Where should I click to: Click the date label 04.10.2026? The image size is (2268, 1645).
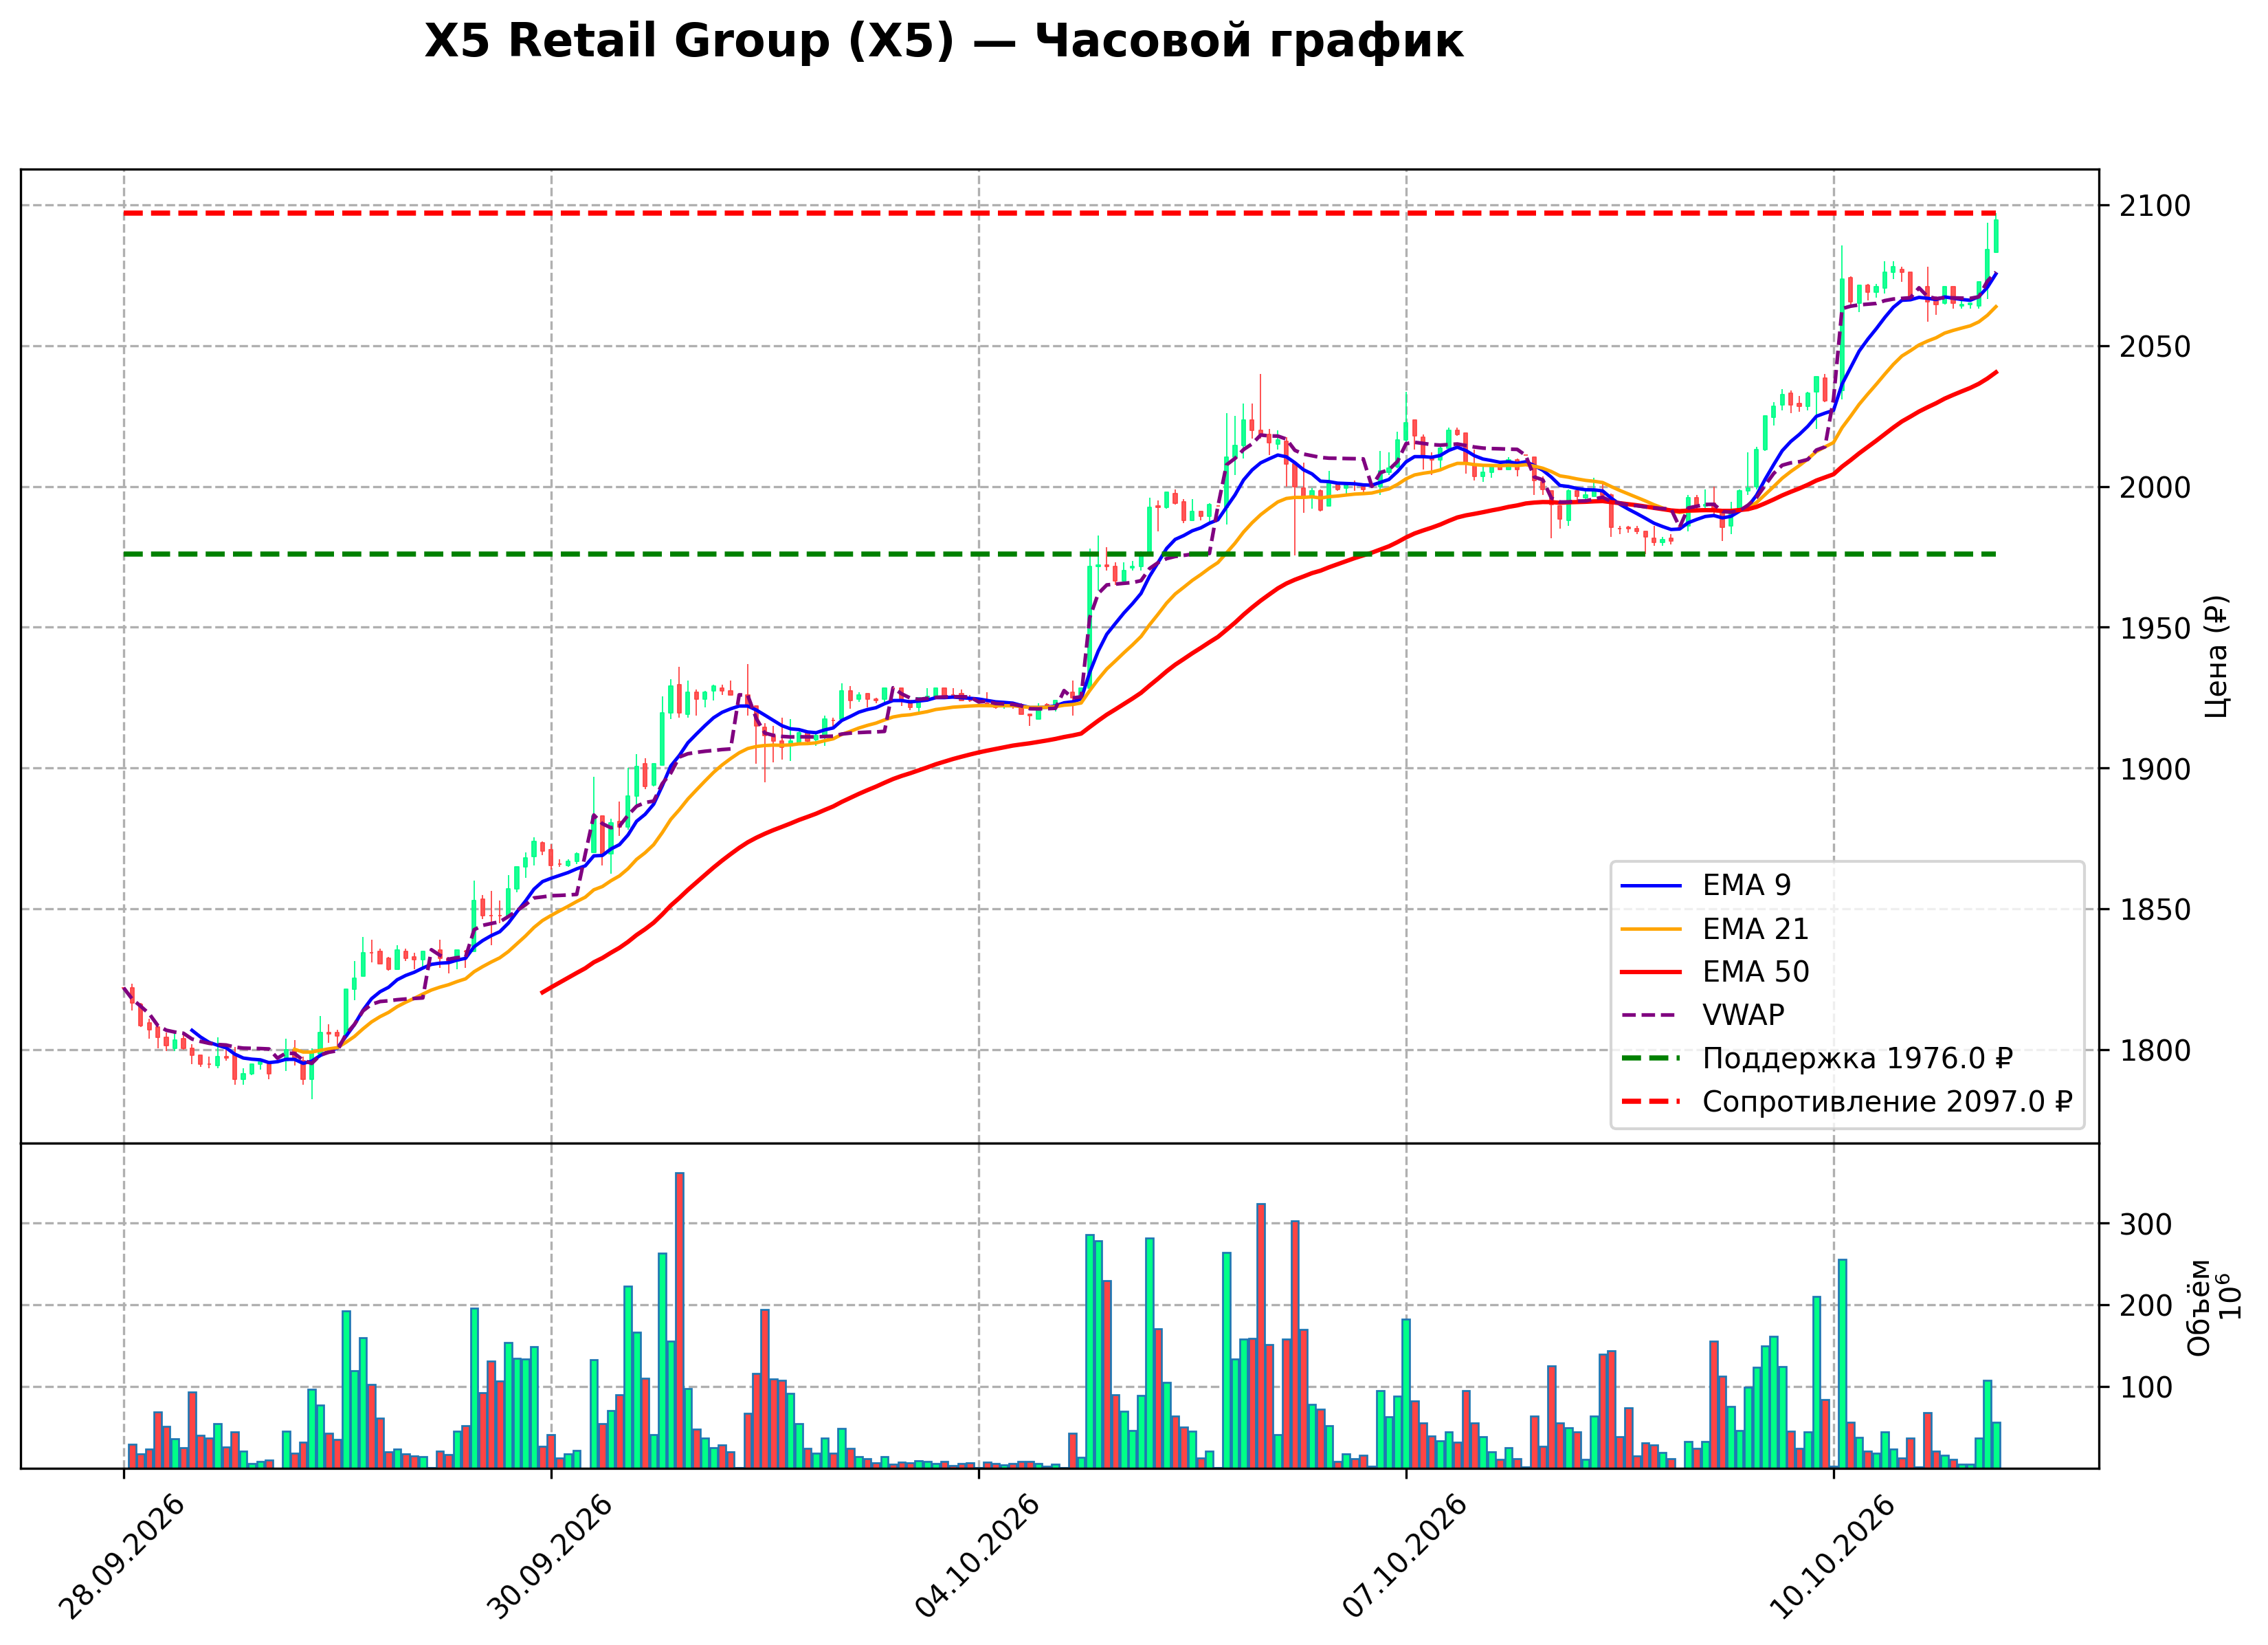pos(977,1557)
